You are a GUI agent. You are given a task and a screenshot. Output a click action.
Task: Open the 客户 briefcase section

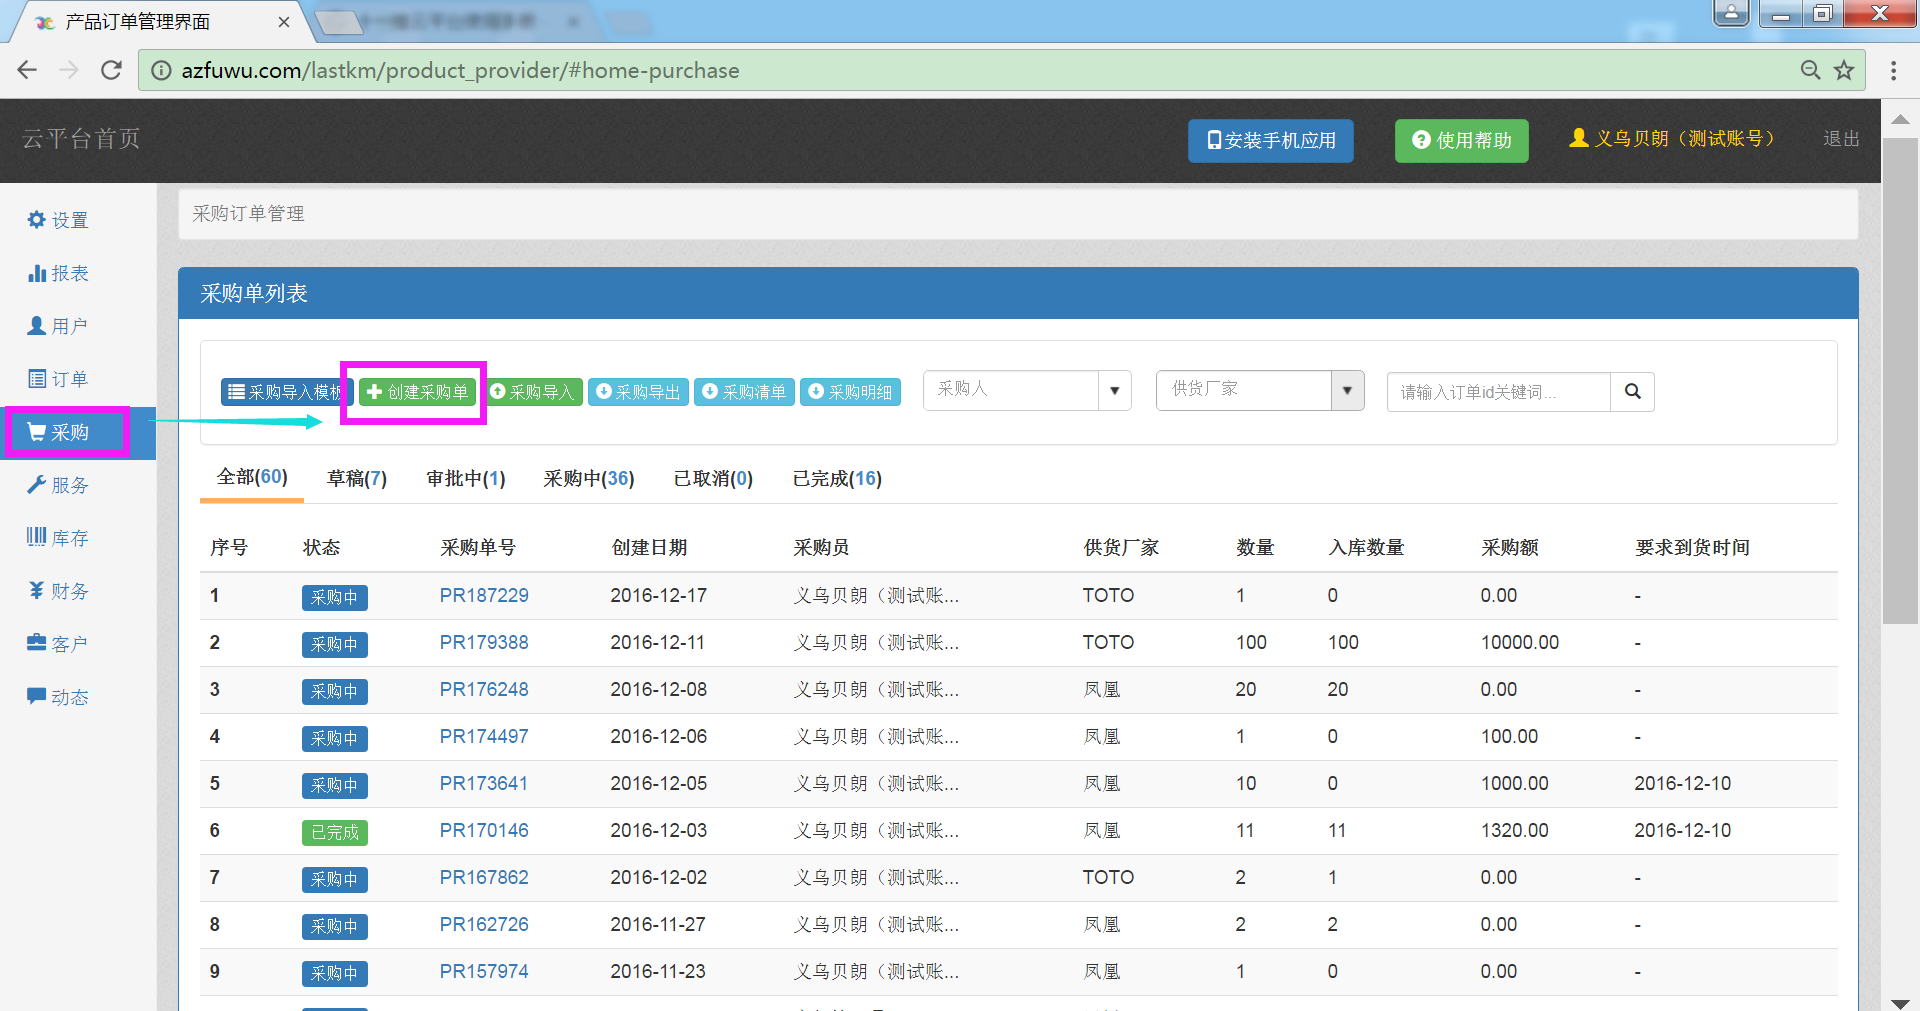58,644
